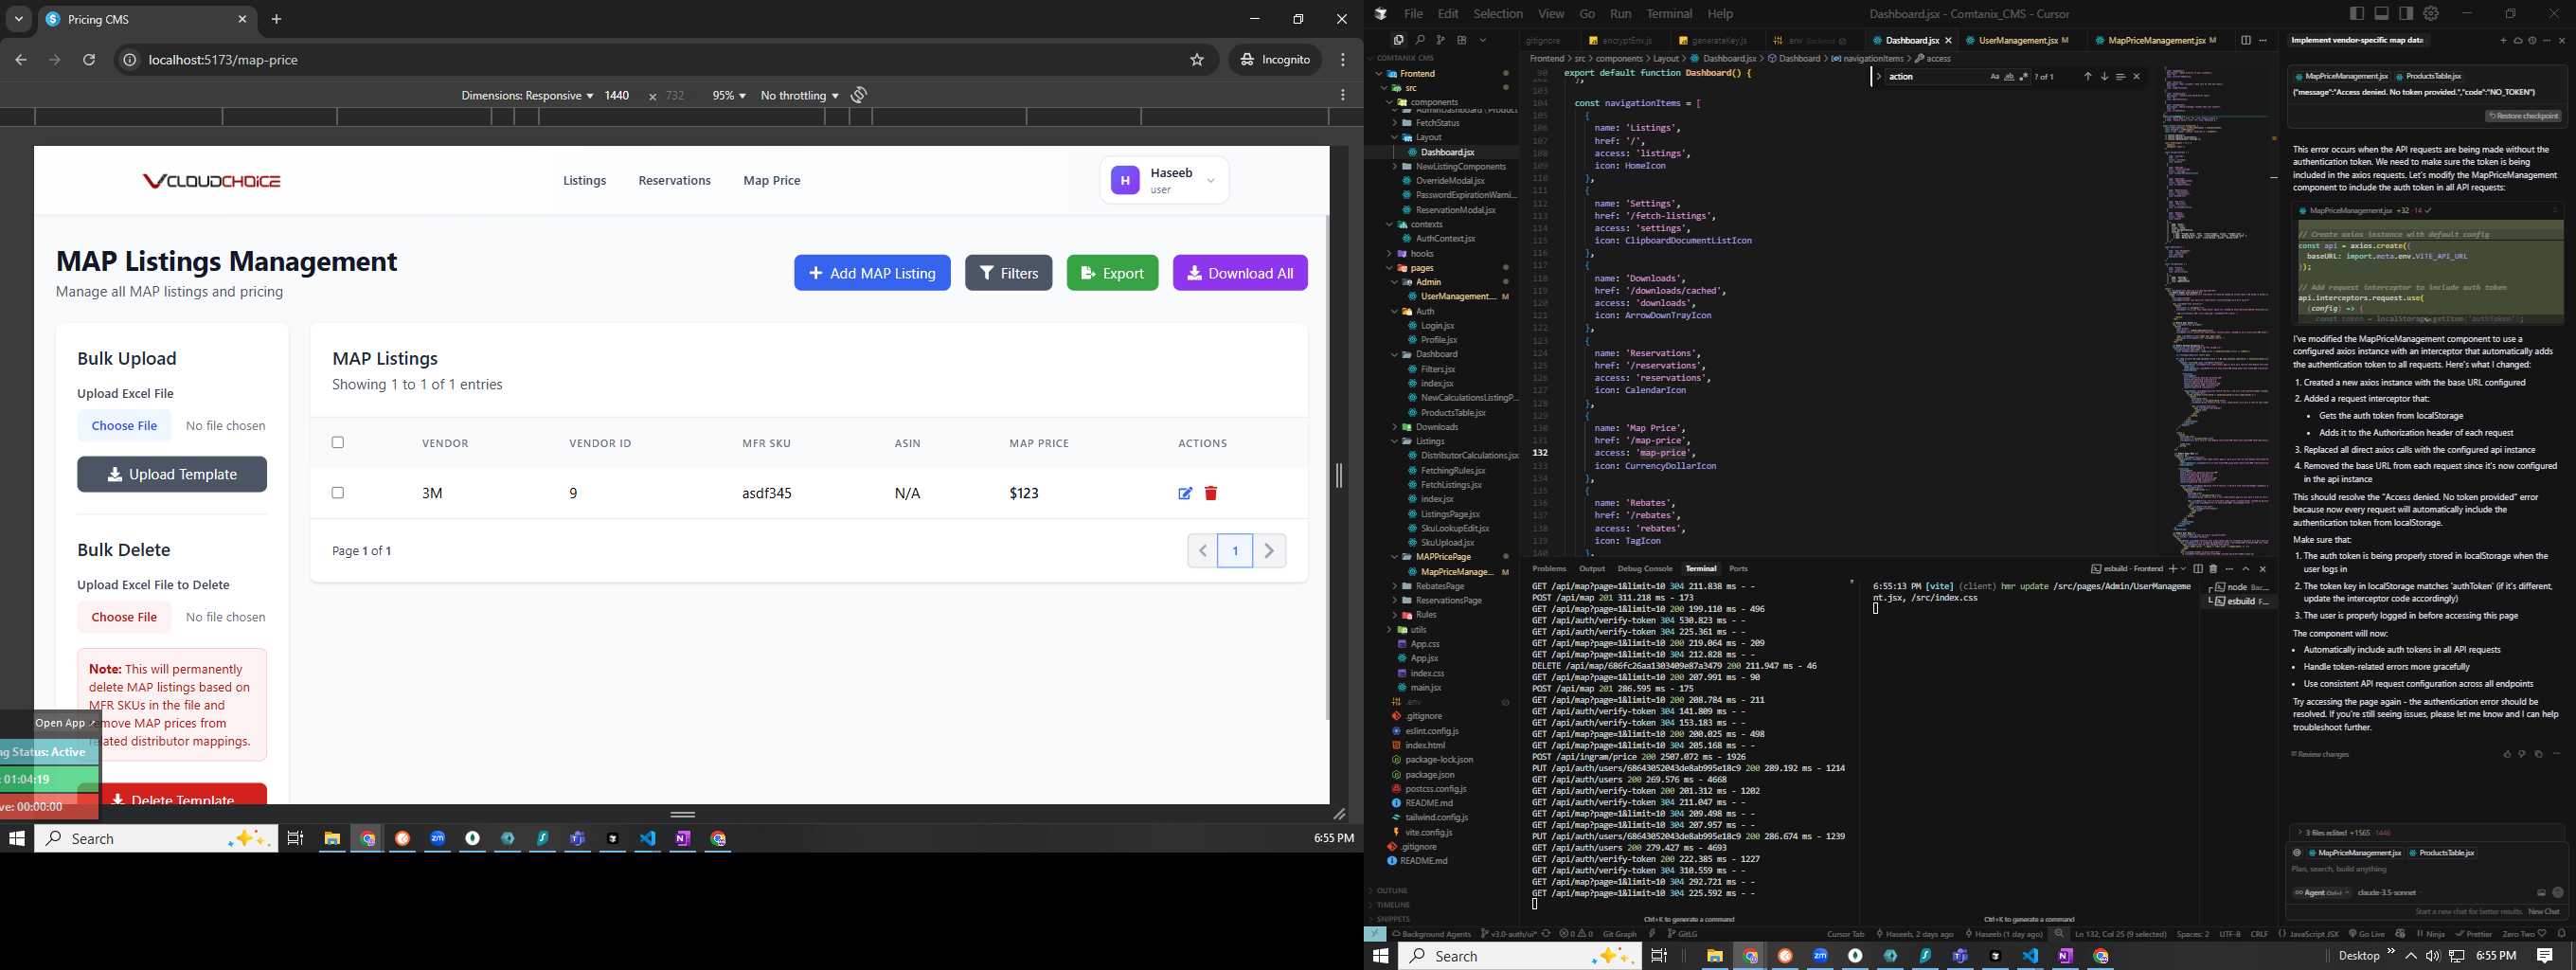The width and height of the screenshot is (2576, 970).
Task: Toggle the select-all checkbox in table header
Action: point(338,442)
